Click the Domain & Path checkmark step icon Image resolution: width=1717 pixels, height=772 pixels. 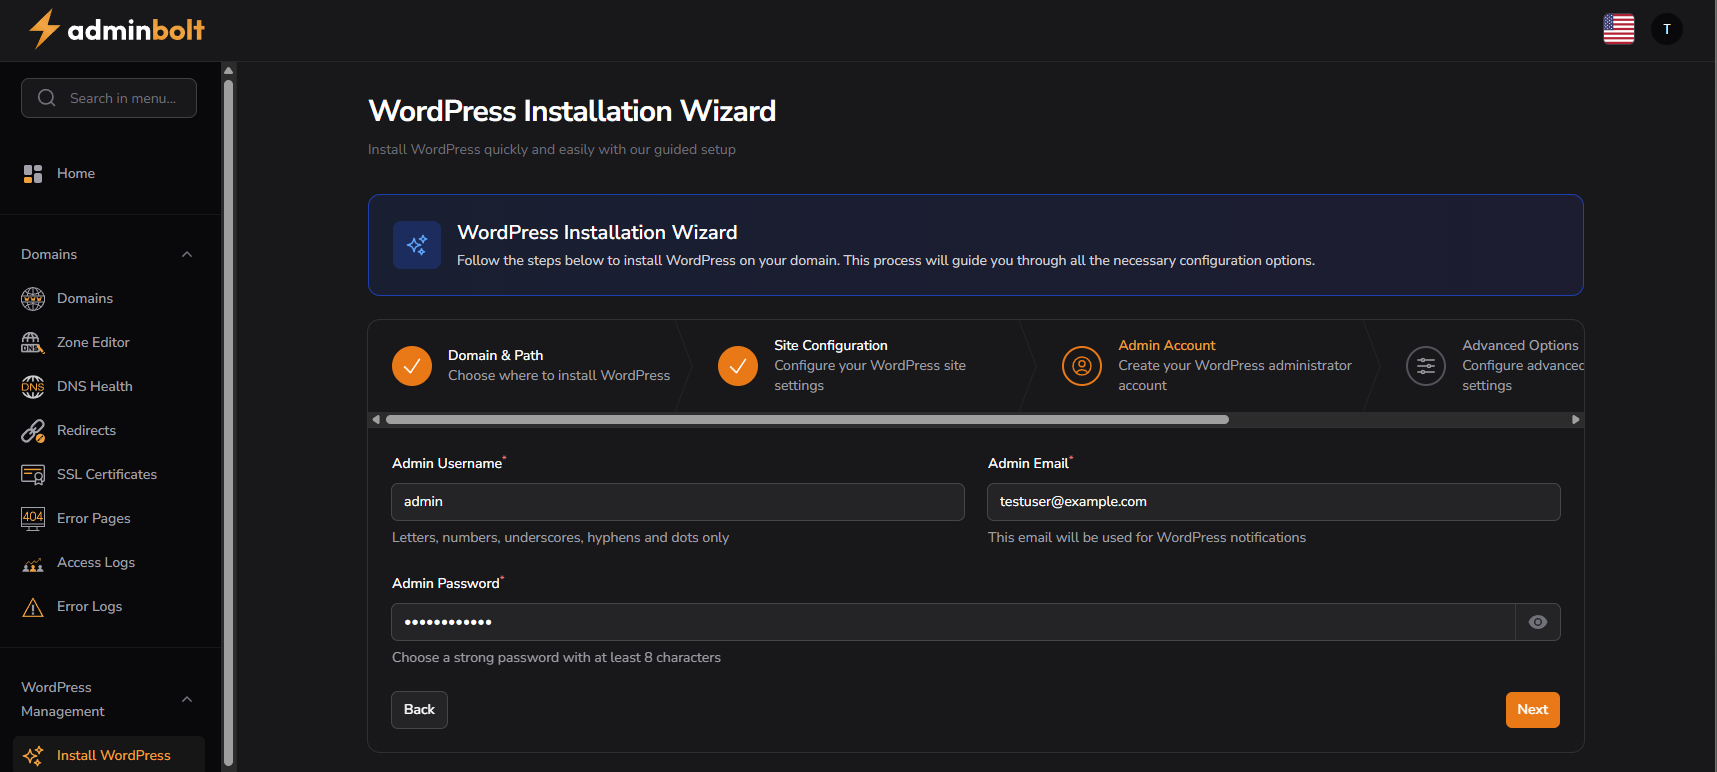coord(412,366)
